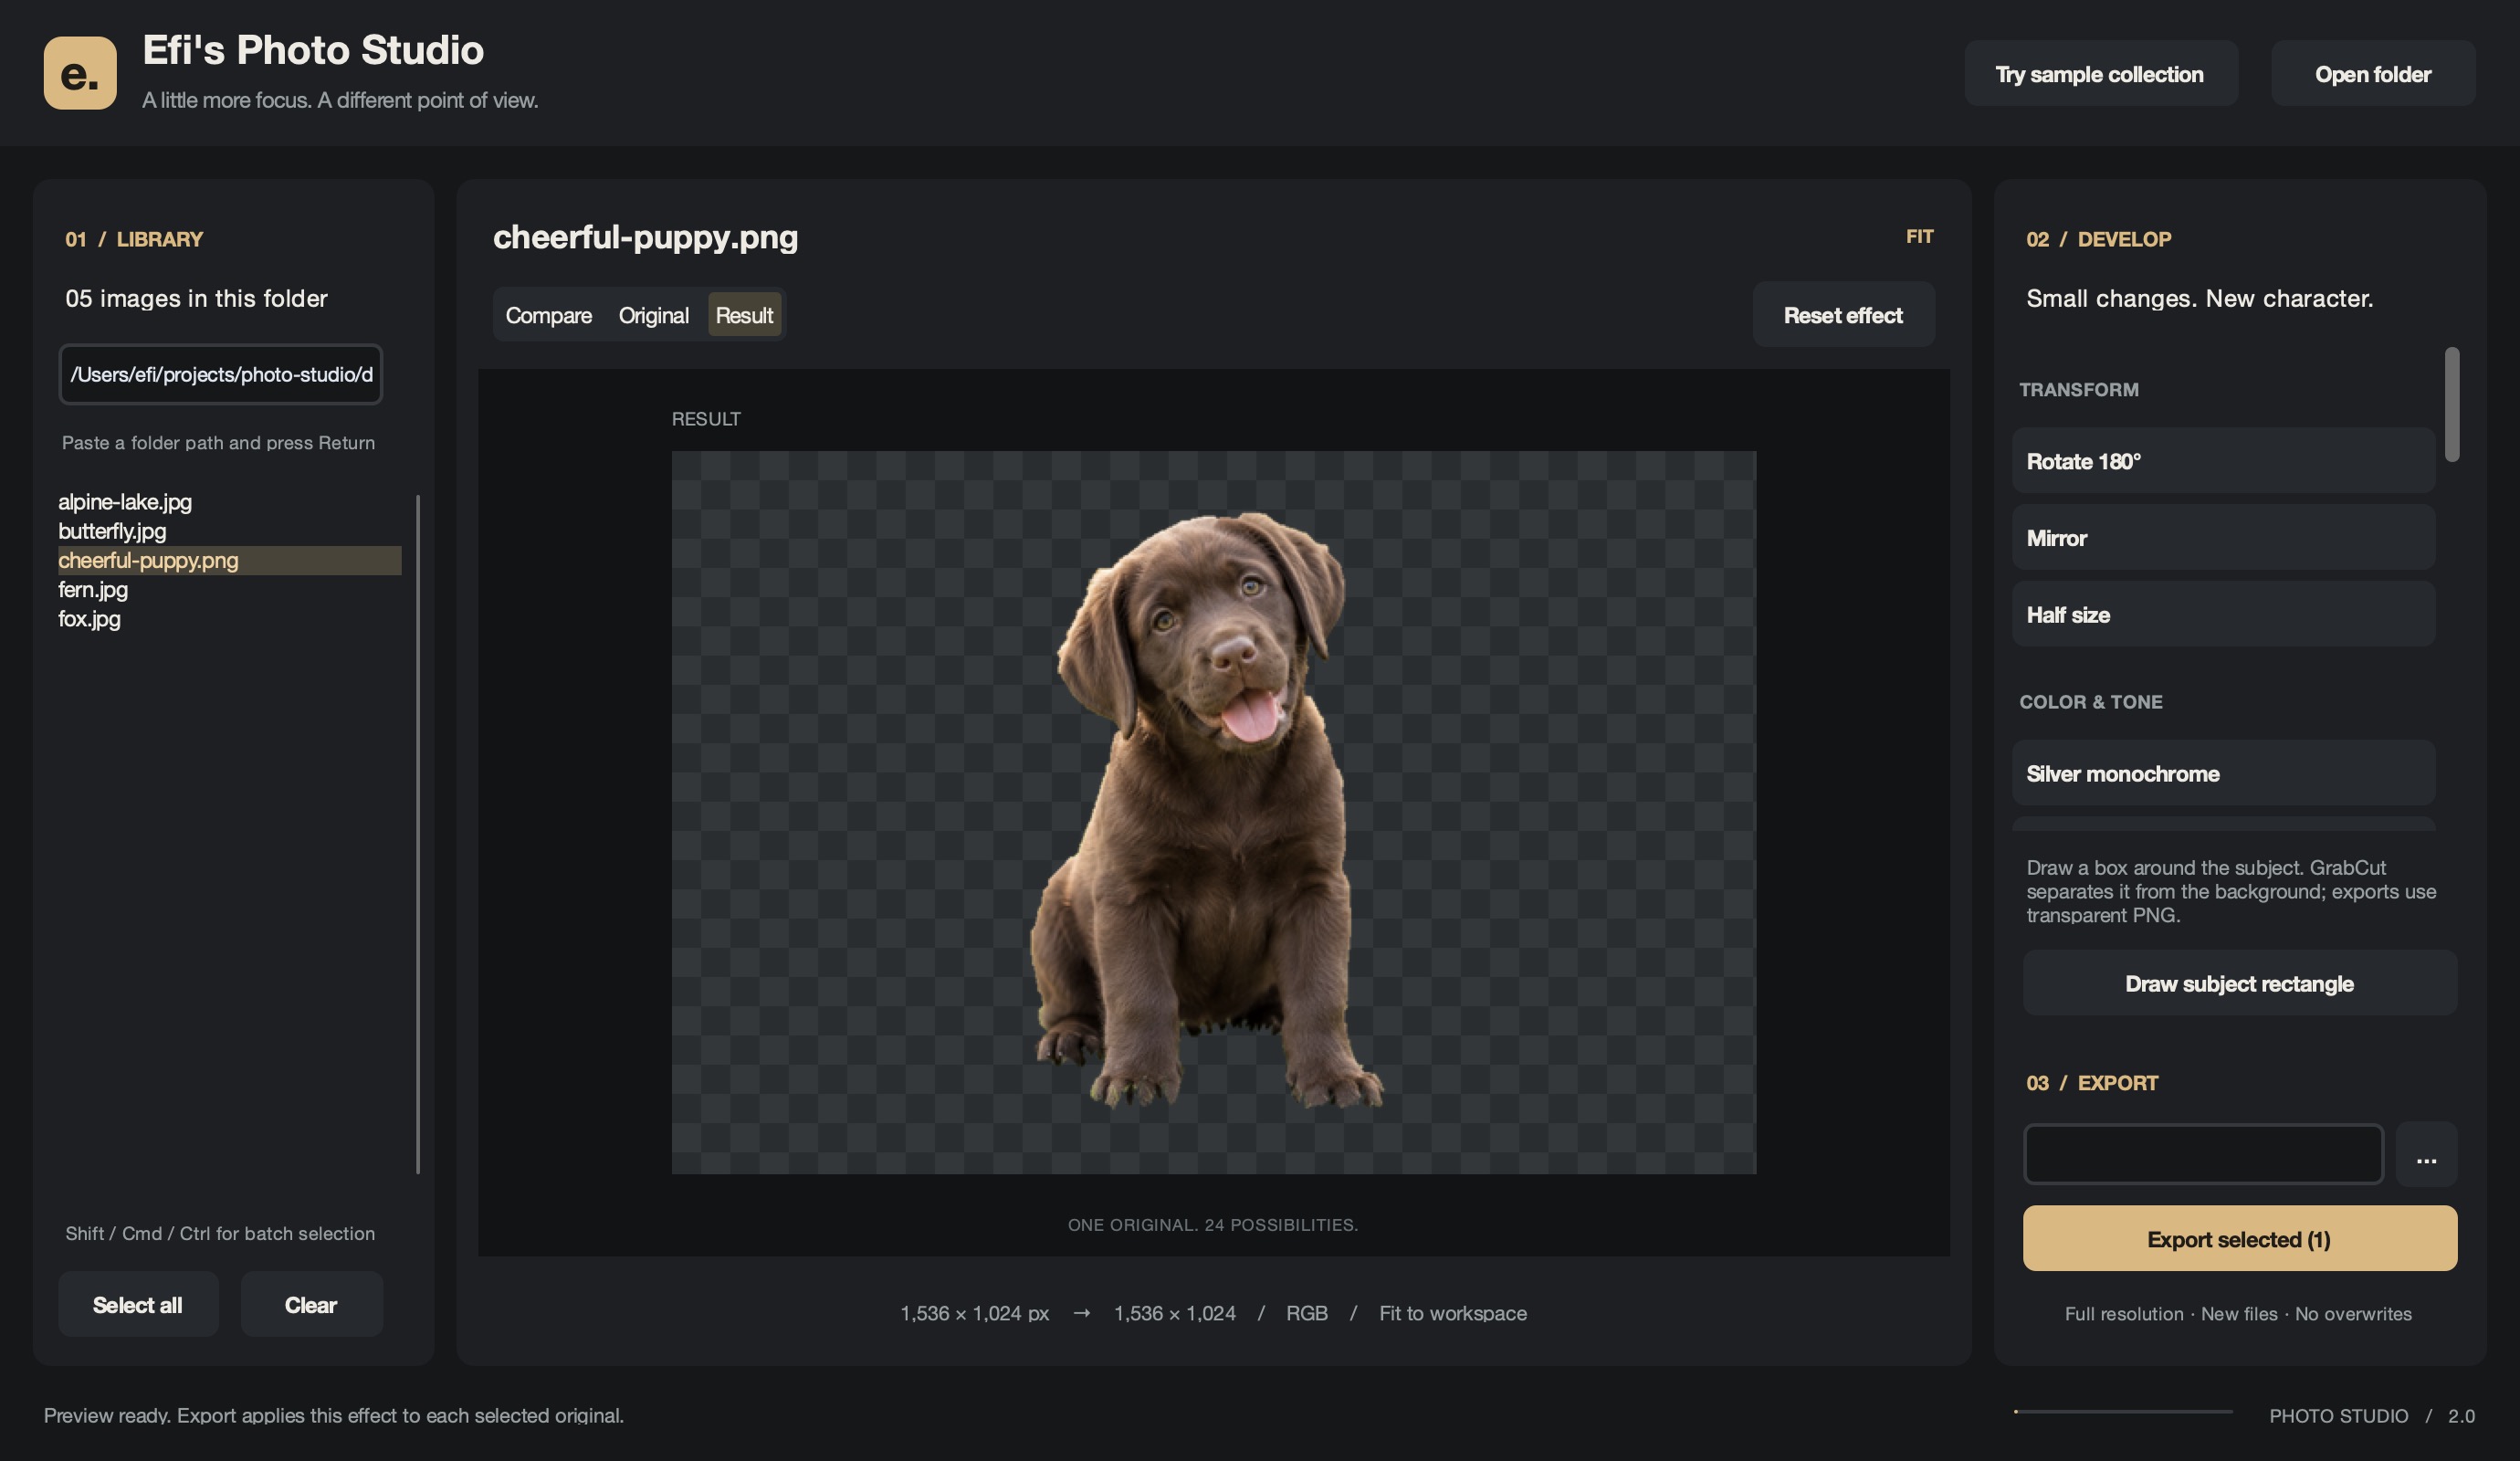Select fox.jpg in the file list
Image resolution: width=2520 pixels, height=1461 pixels.
[x=229, y=618]
